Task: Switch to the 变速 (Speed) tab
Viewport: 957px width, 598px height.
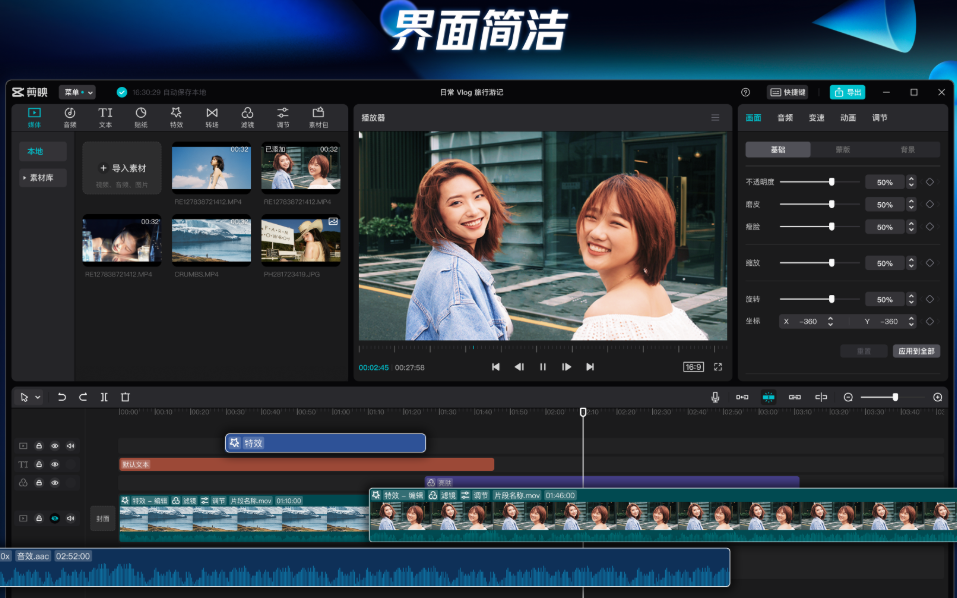Action: click(816, 118)
